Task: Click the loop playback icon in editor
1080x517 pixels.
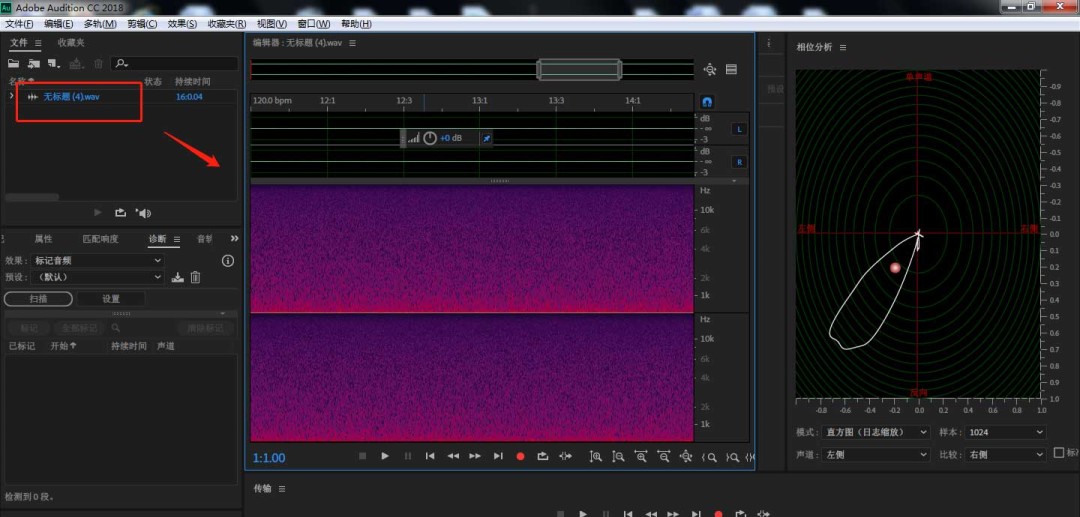Action: click(543, 456)
